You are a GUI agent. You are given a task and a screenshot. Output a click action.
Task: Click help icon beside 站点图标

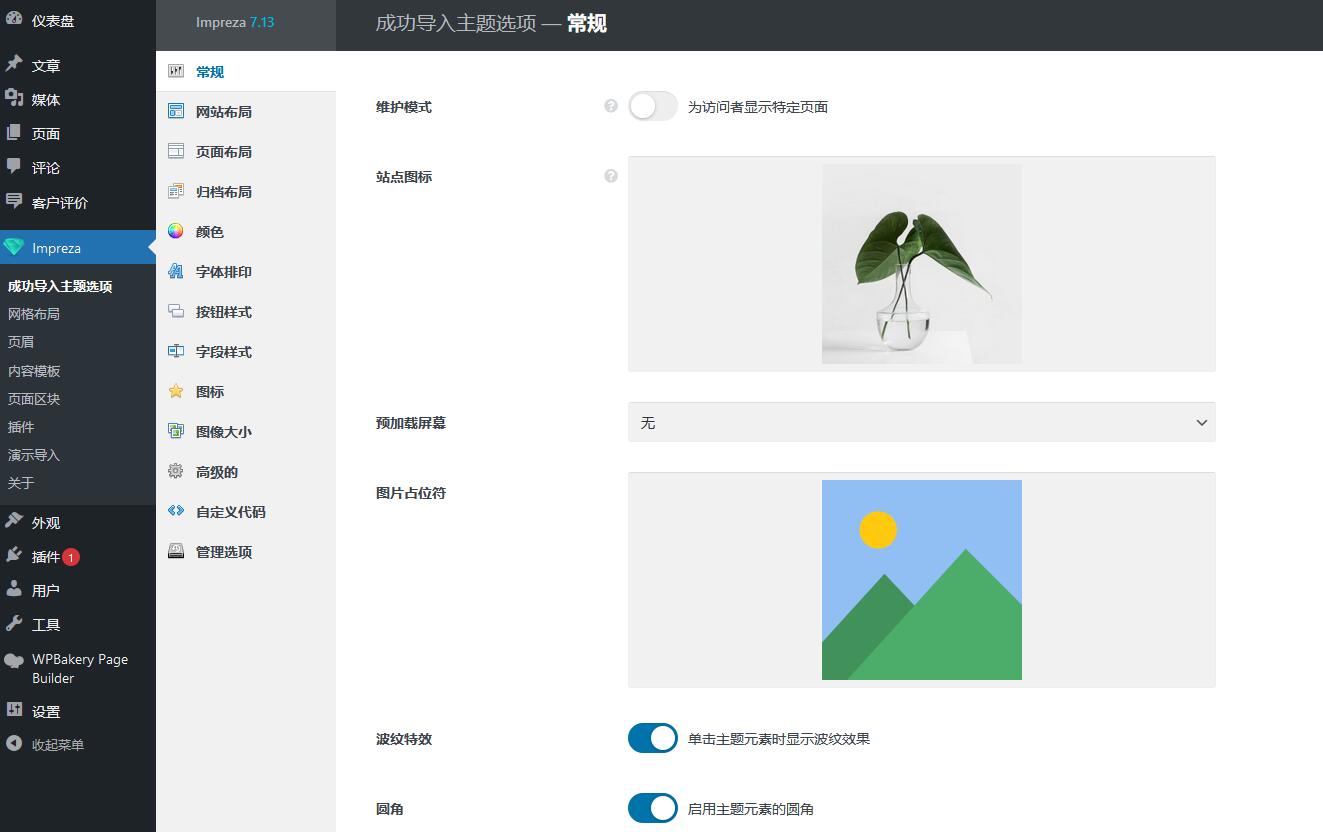coord(611,176)
